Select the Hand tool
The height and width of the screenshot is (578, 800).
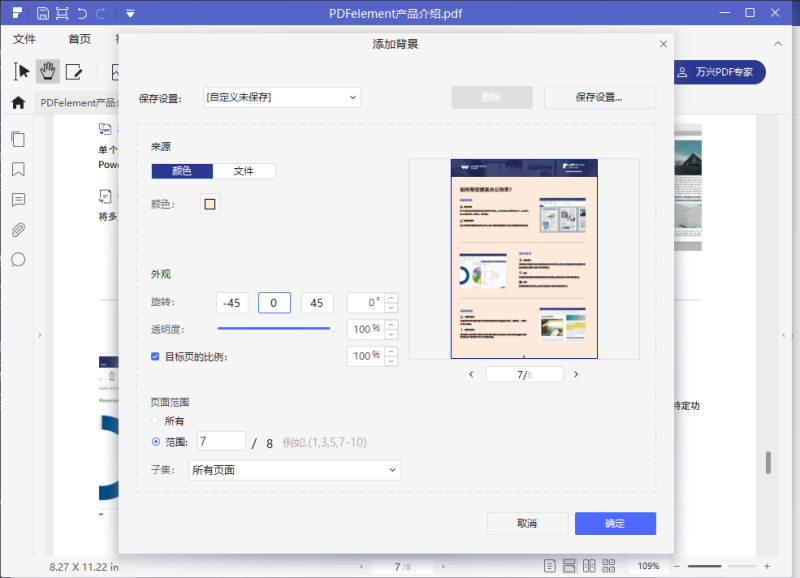(47, 71)
